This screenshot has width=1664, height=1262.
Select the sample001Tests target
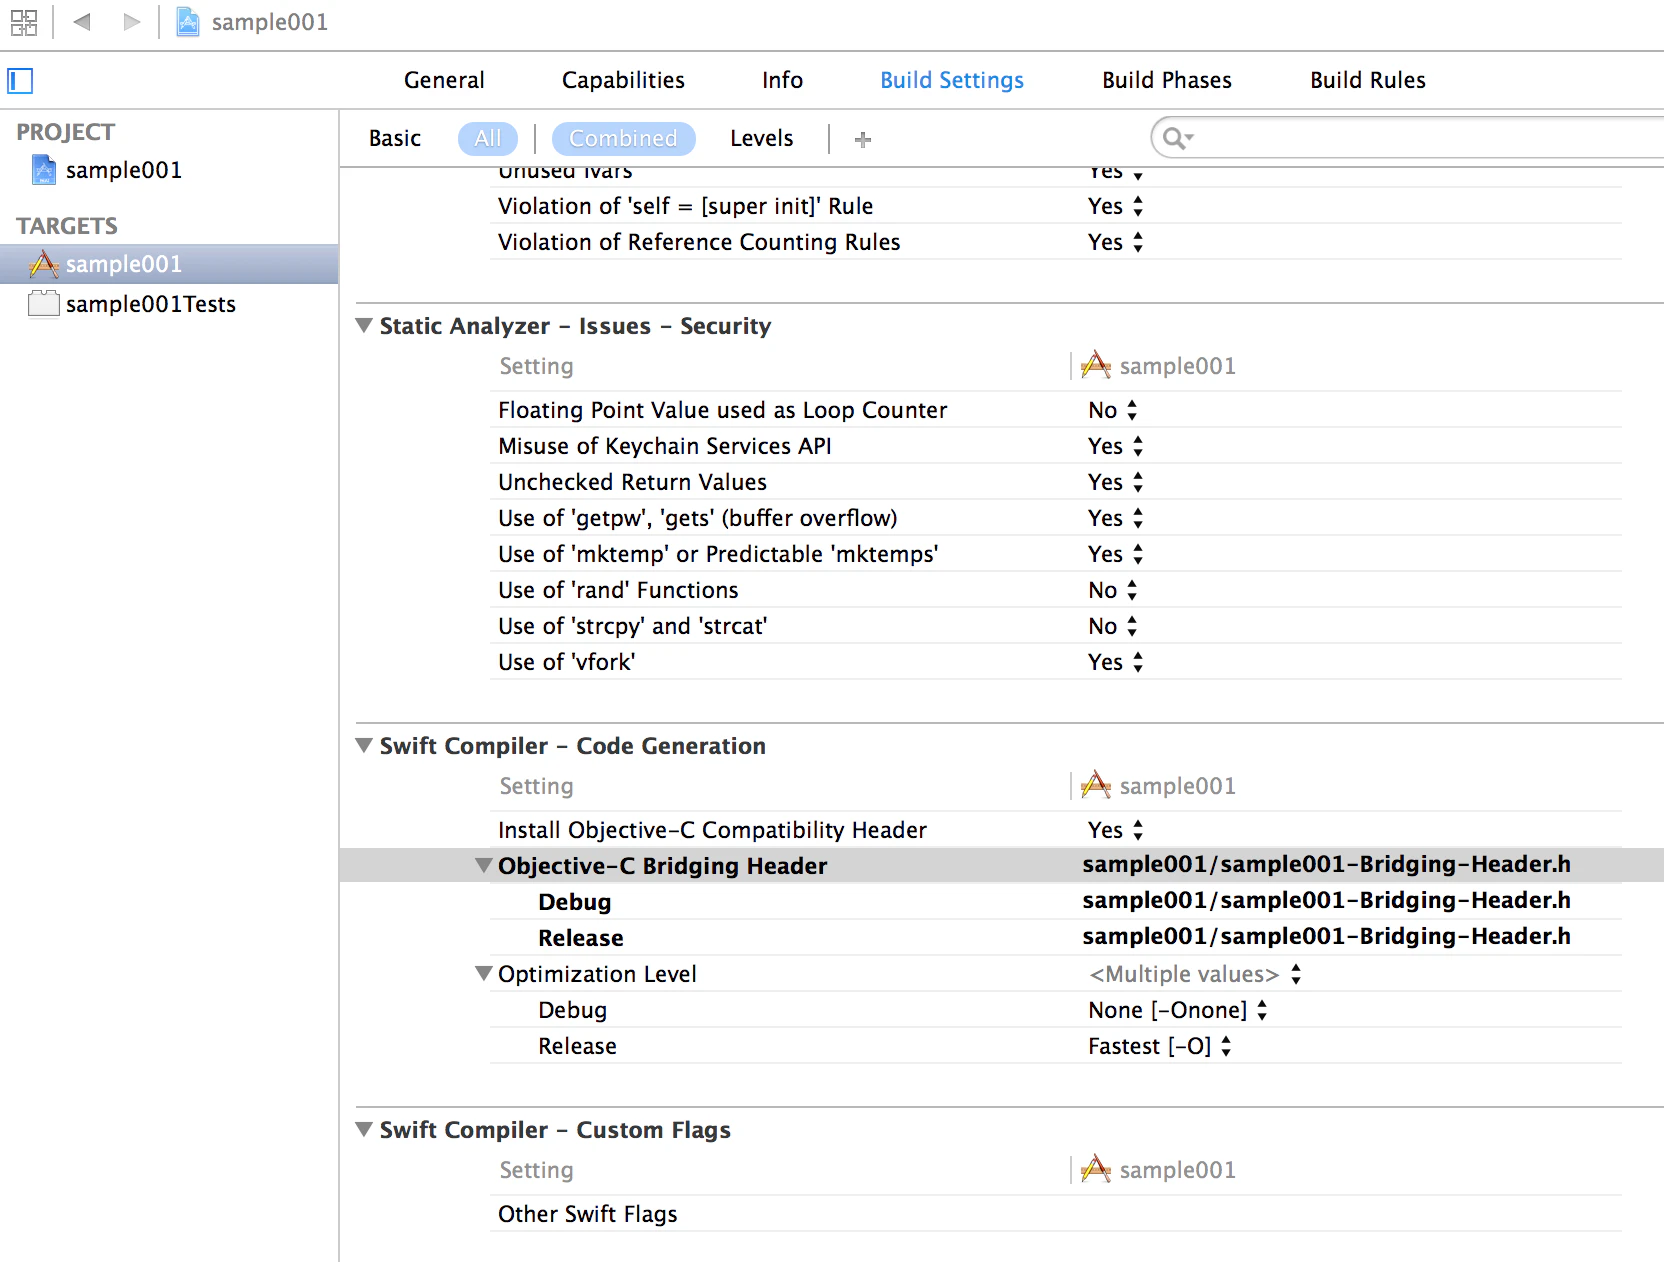(x=132, y=304)
